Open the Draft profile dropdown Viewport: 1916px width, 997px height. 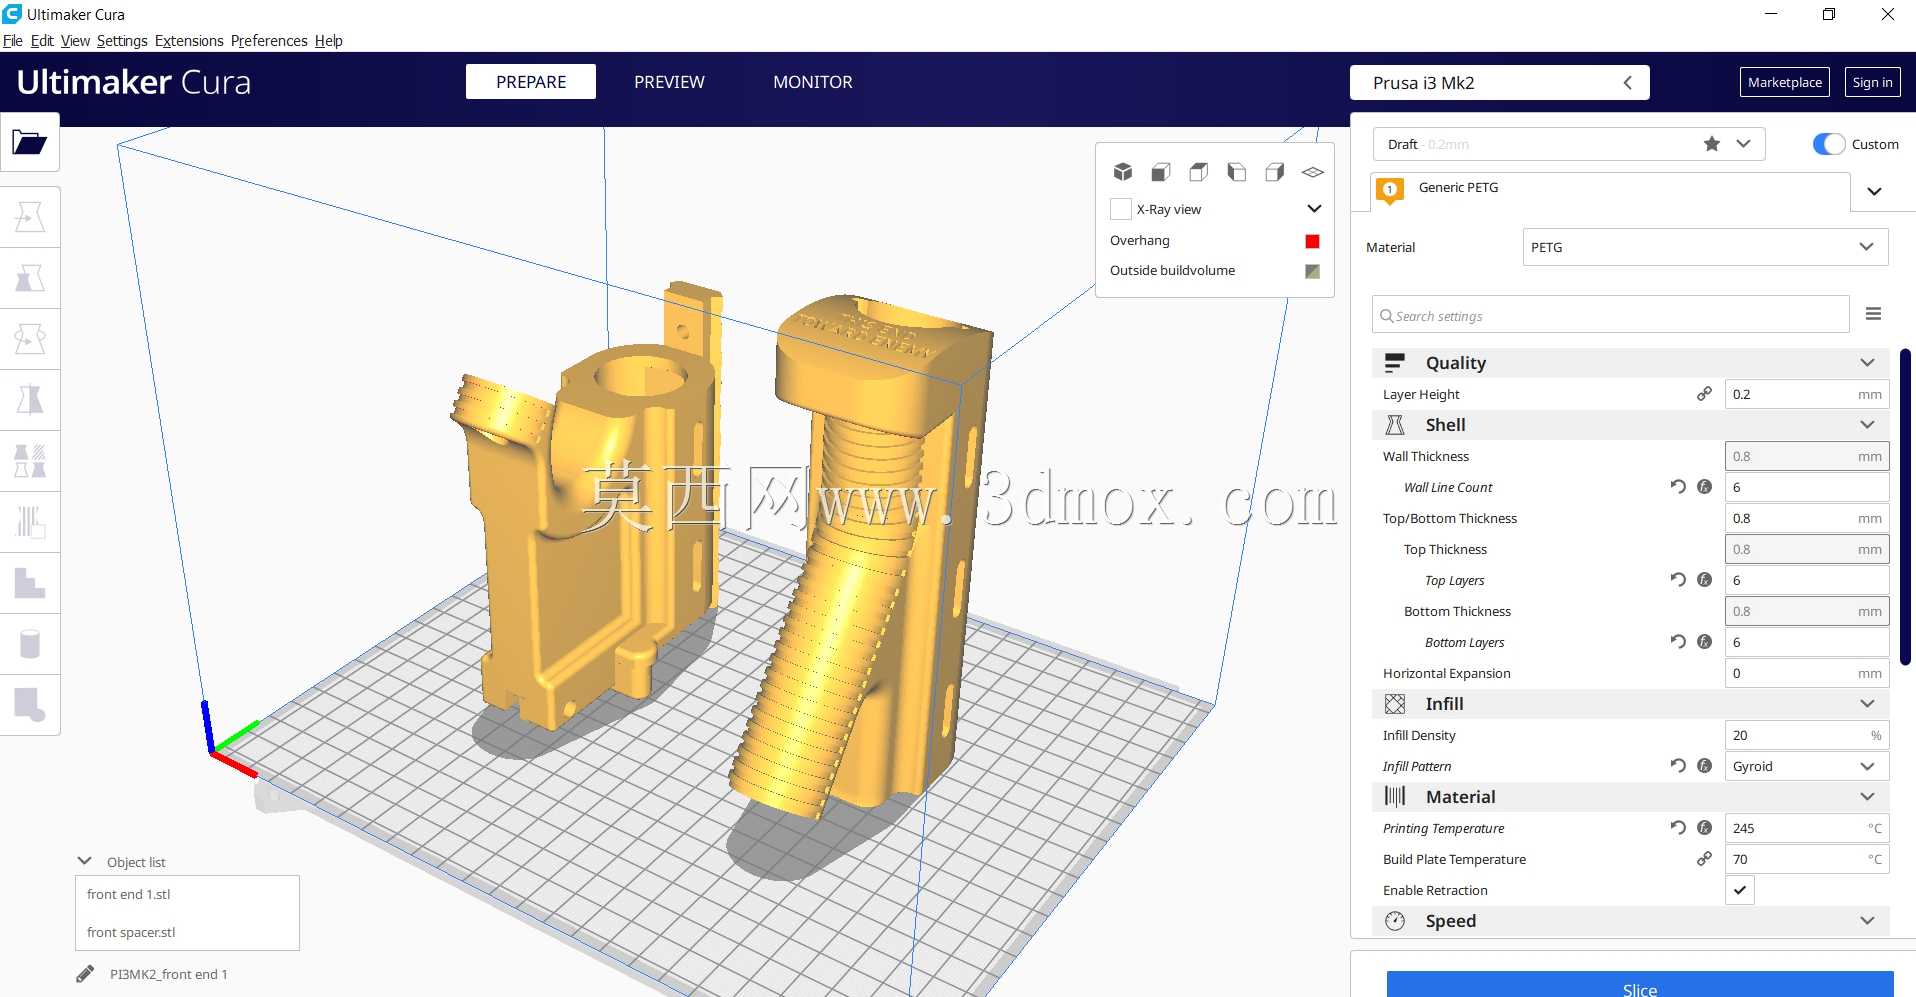coord(1743,144)
